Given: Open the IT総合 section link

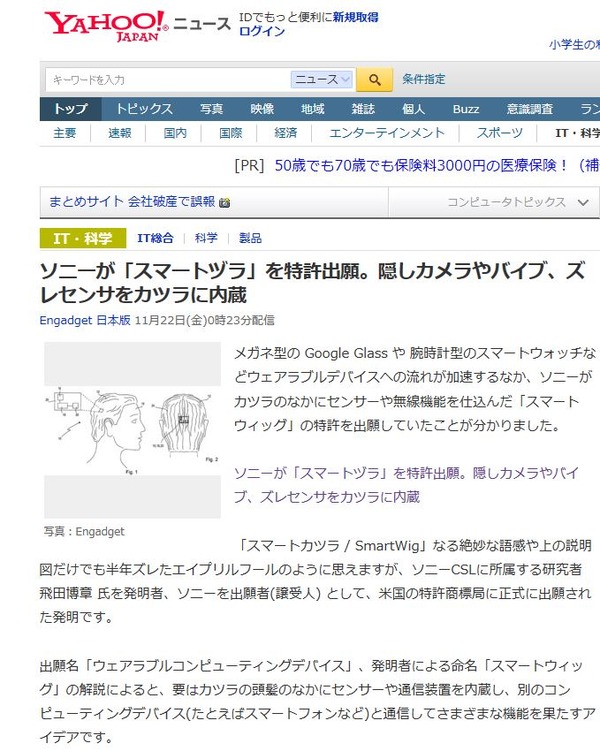Looking at the screenshot, I should point(155,238).
